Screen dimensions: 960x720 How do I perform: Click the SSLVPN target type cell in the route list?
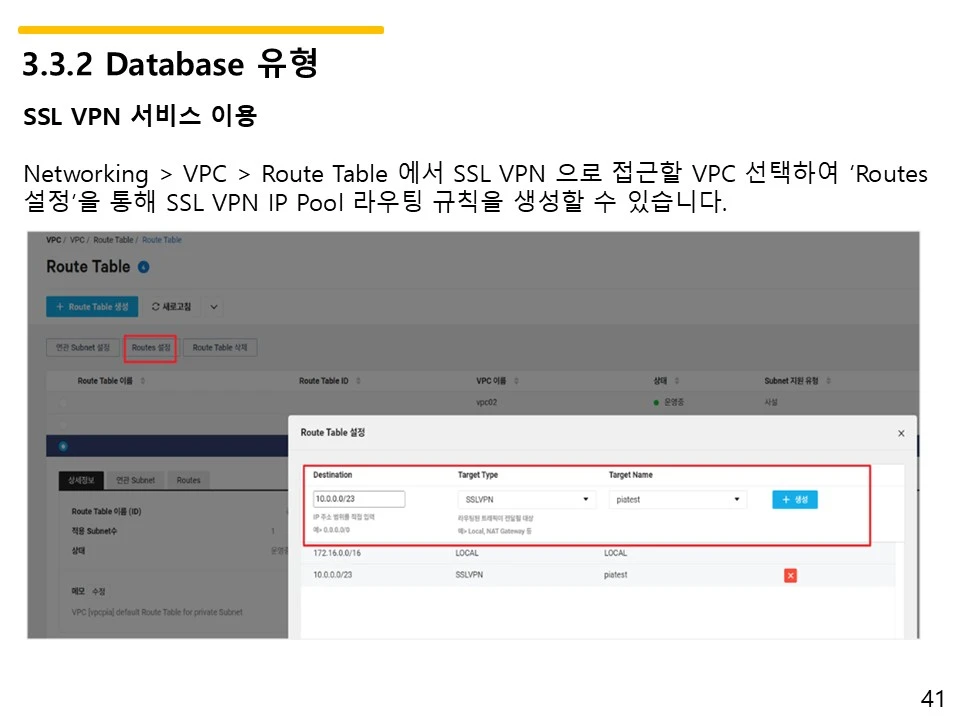point(469,575)
